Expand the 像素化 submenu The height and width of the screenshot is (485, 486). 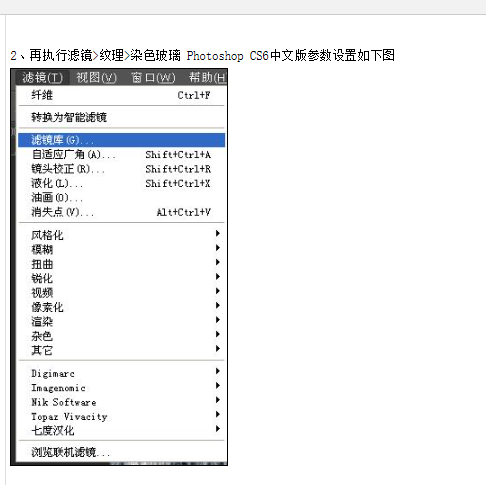122,307
